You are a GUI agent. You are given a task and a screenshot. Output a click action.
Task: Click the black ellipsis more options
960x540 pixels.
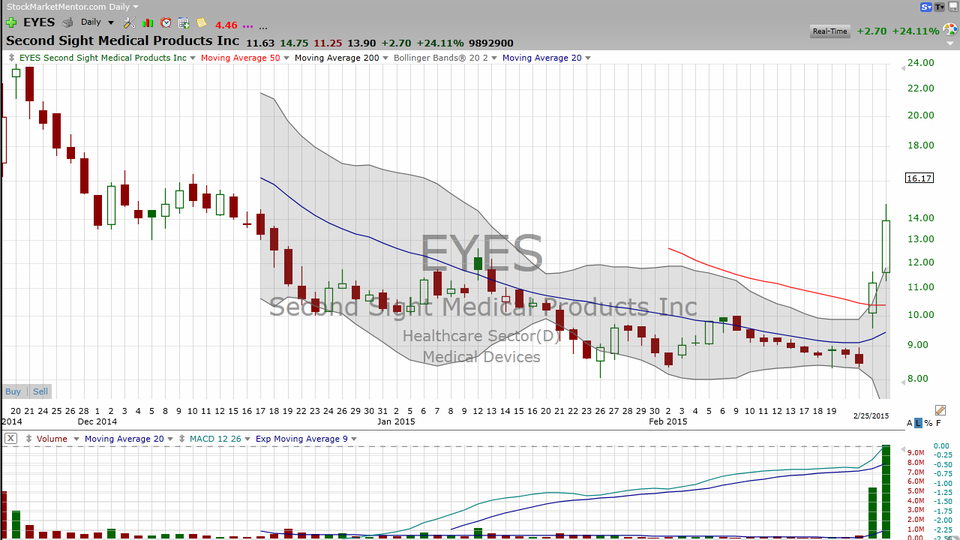[263, 28]
